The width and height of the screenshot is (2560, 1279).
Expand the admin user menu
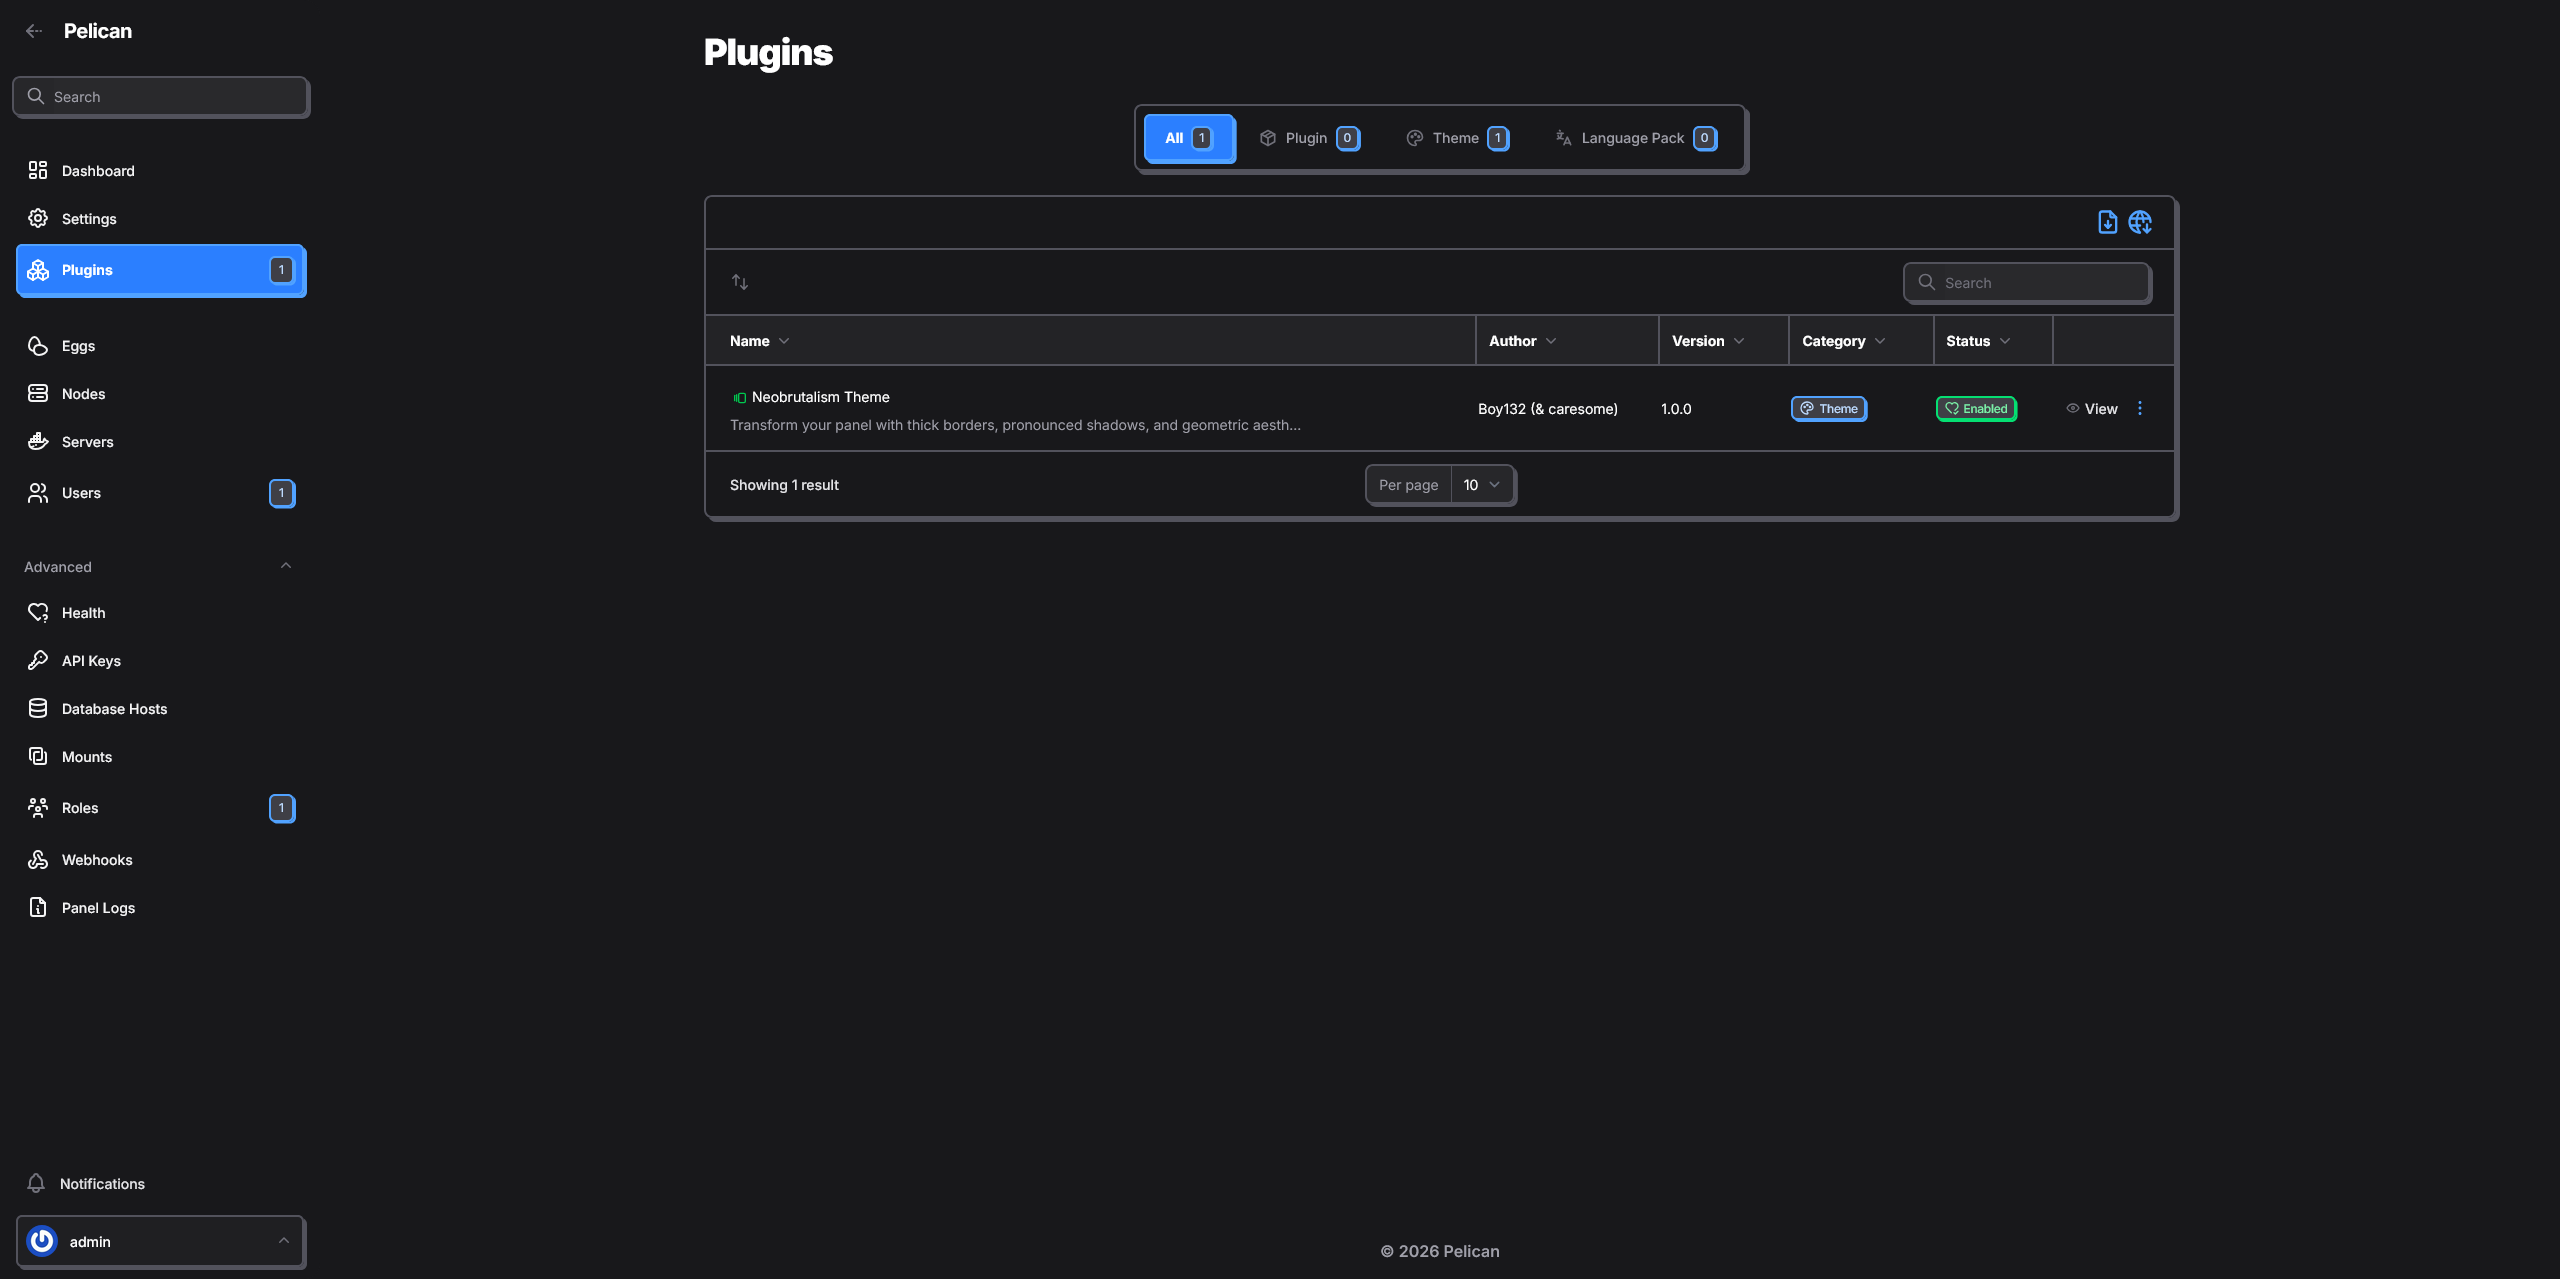160,1242
